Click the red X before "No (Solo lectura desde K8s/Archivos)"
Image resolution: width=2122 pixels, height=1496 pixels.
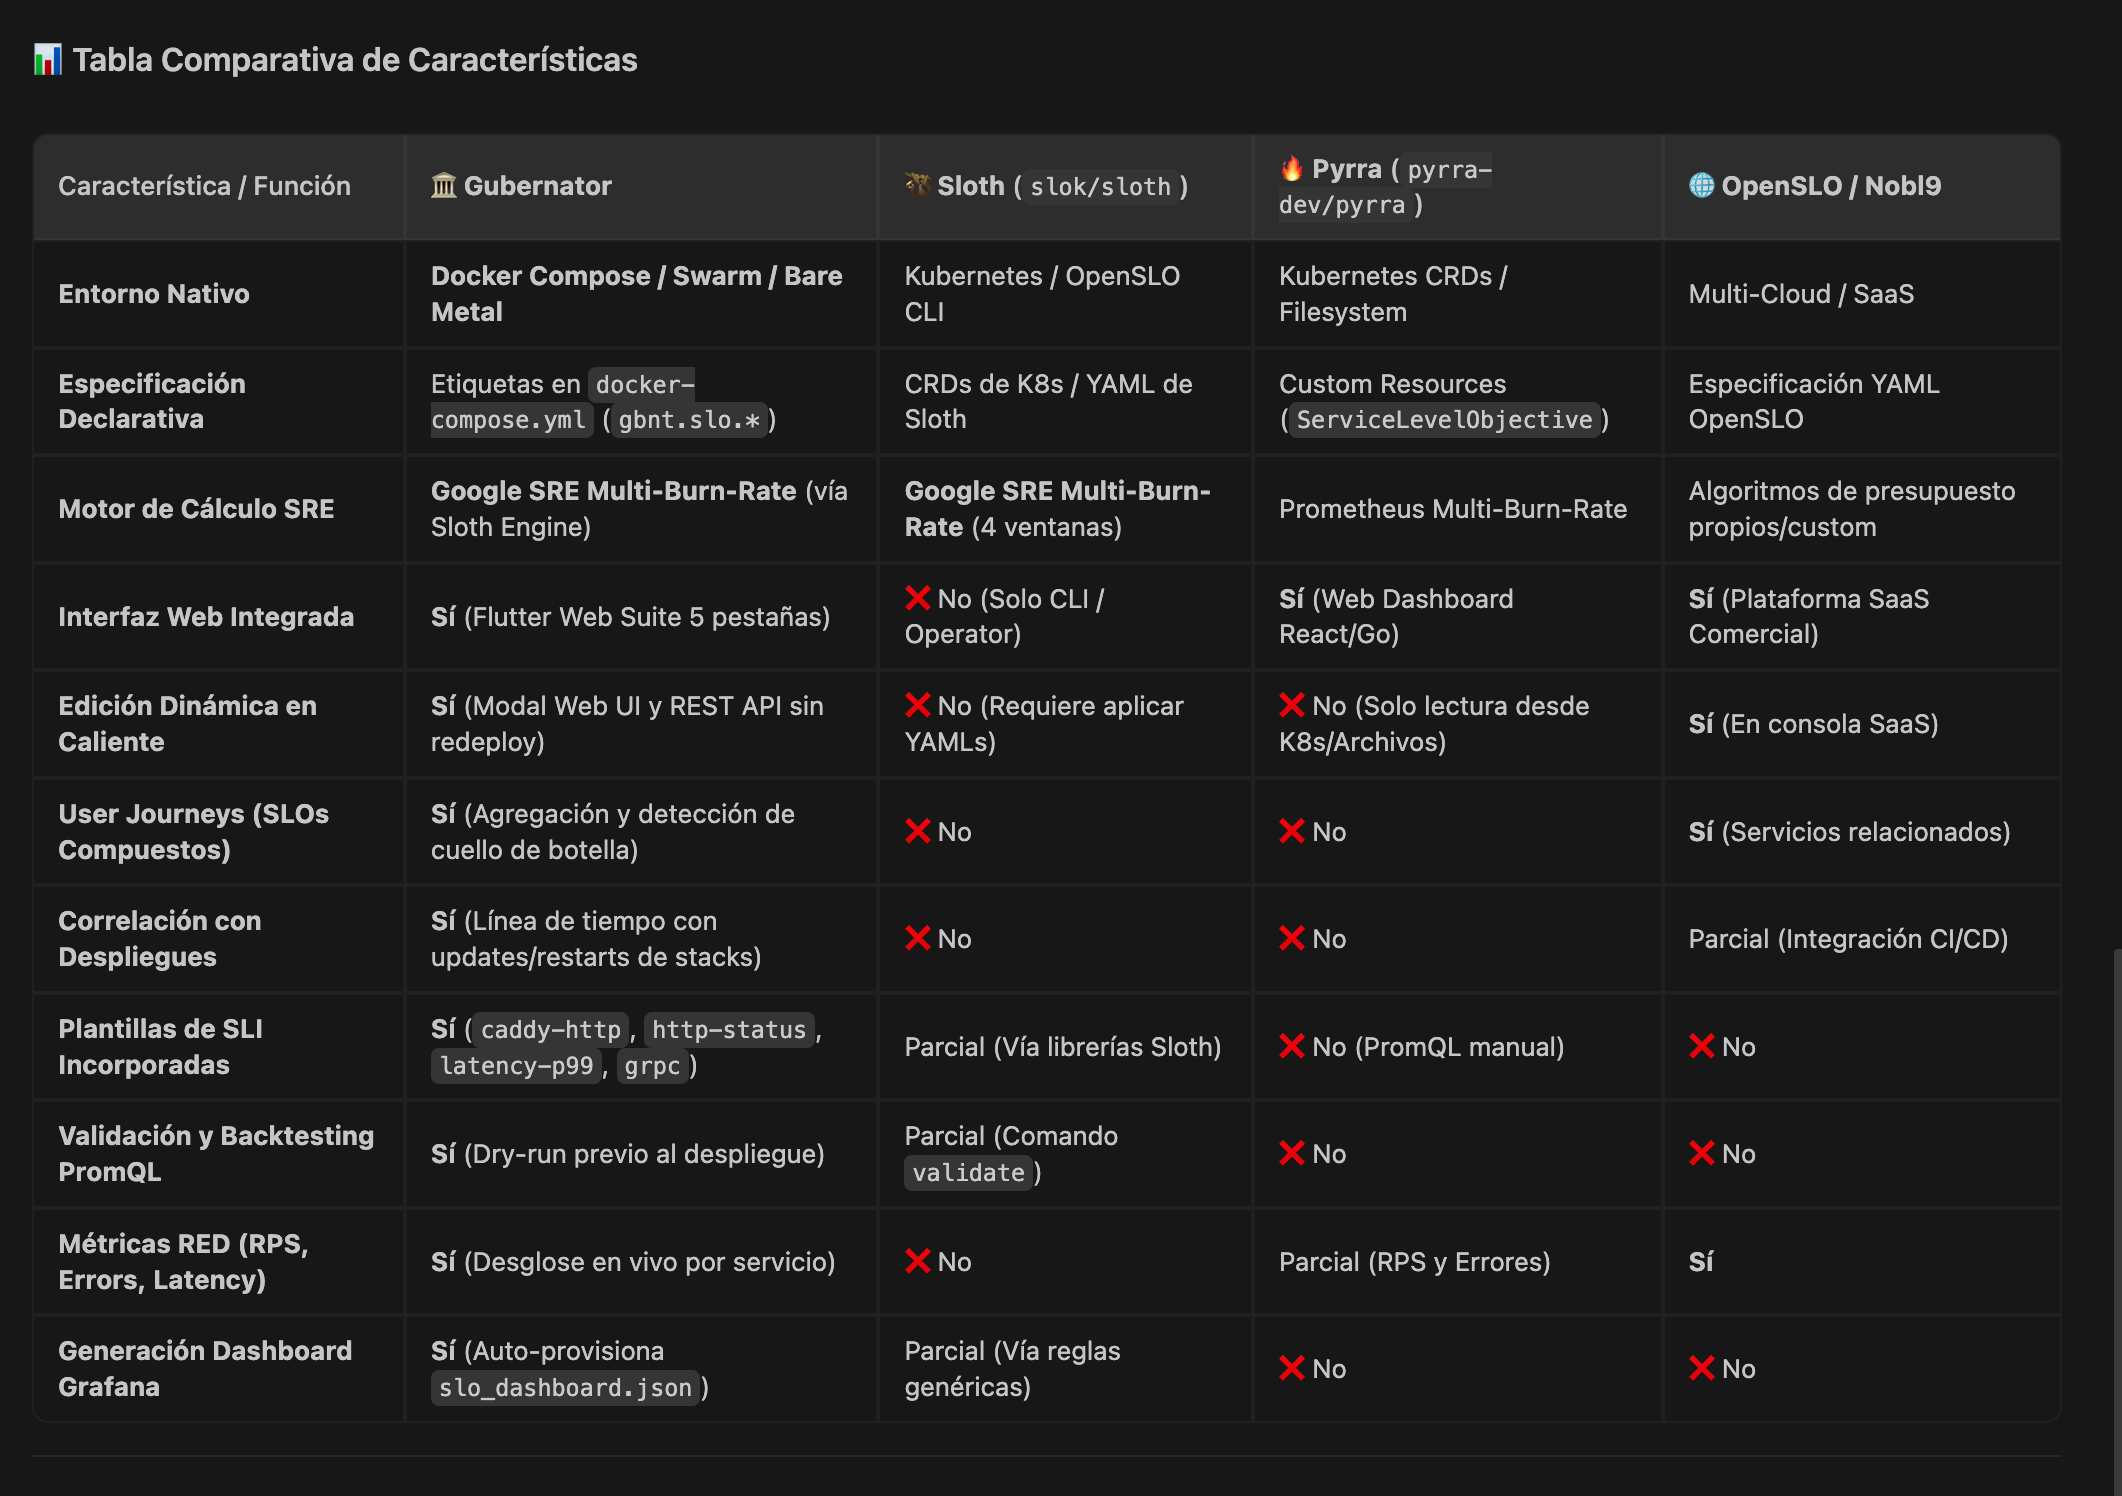coord(1292,705)
